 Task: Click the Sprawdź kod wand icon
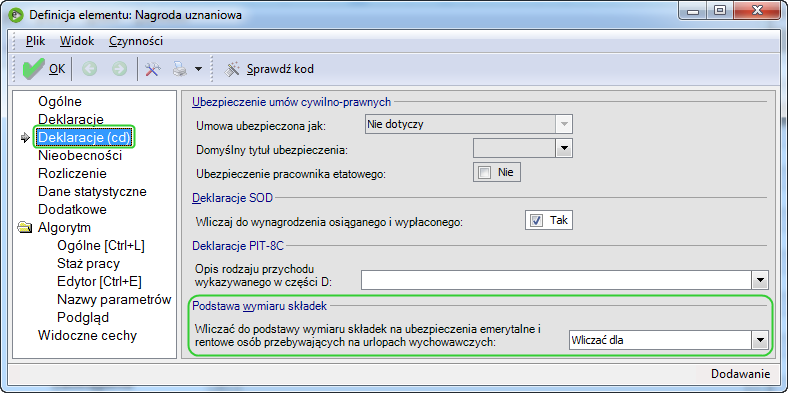(232, 69)
